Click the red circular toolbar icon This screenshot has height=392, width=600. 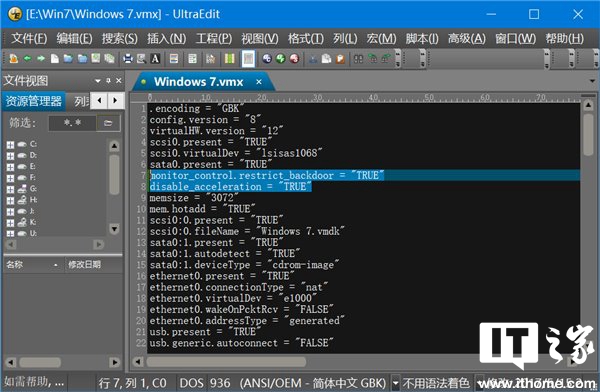294,59
